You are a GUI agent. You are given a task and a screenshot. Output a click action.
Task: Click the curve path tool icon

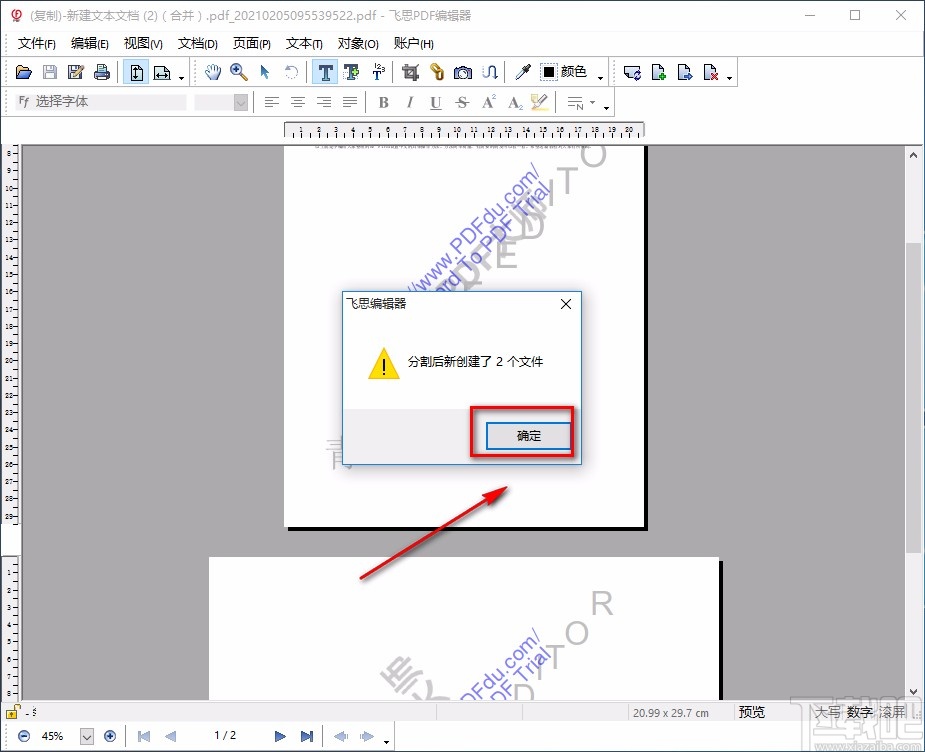tap(490, 73)
